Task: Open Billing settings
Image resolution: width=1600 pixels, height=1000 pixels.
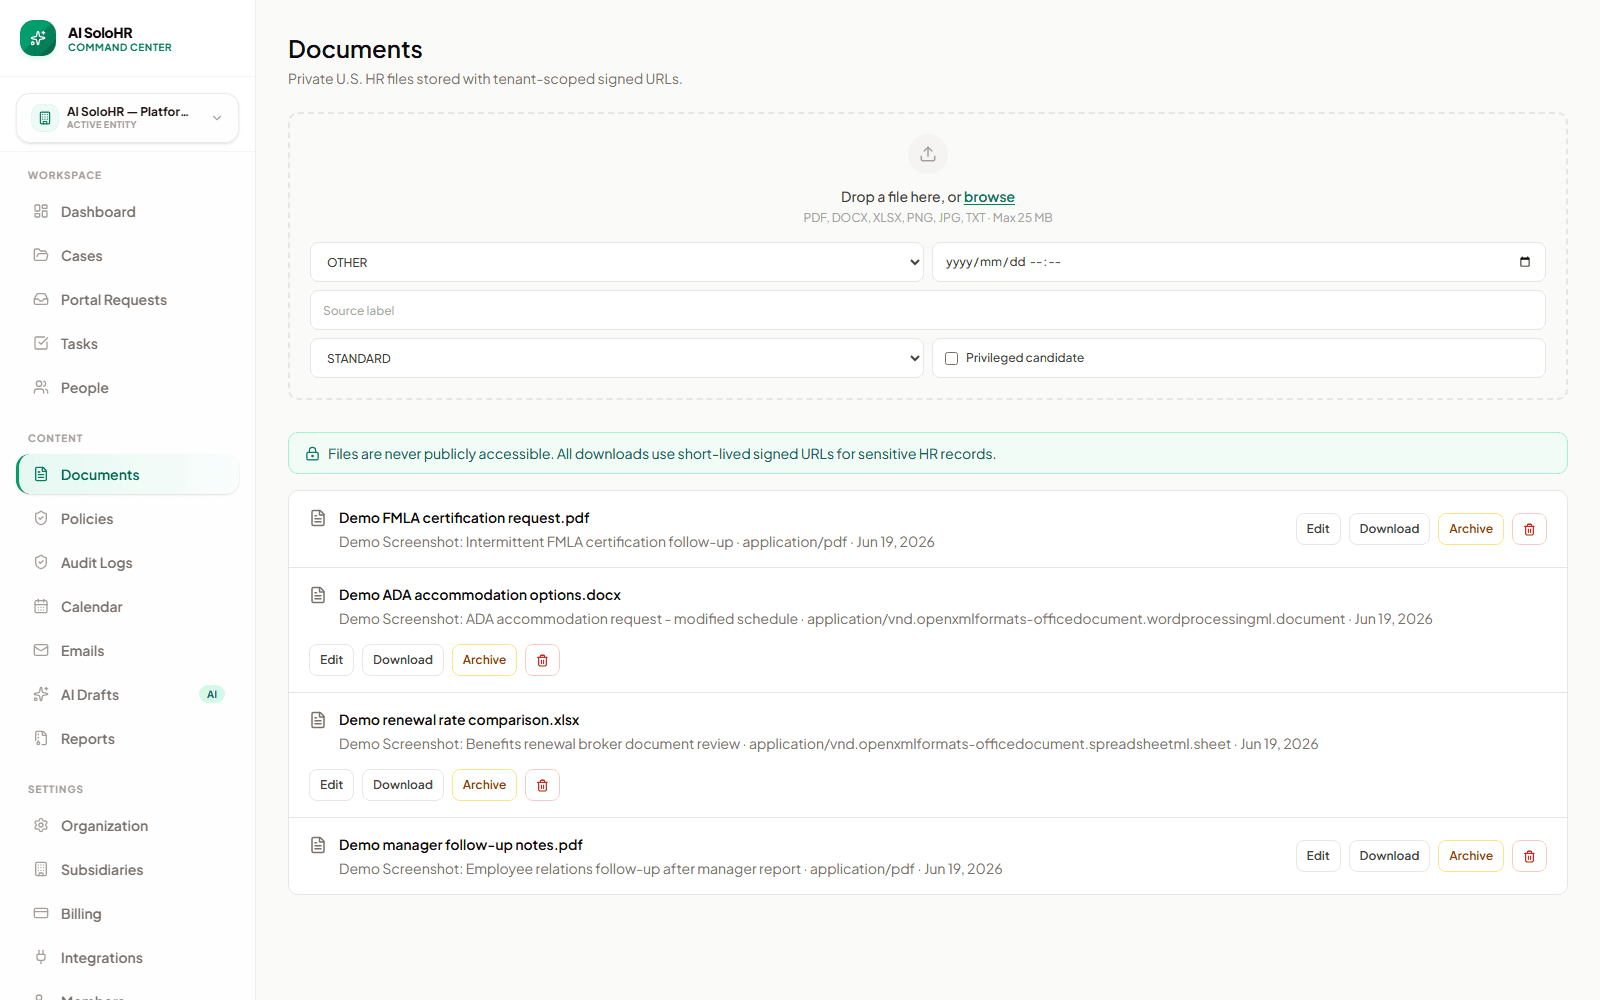Action: pyautogui.click(x=127, y=914)
